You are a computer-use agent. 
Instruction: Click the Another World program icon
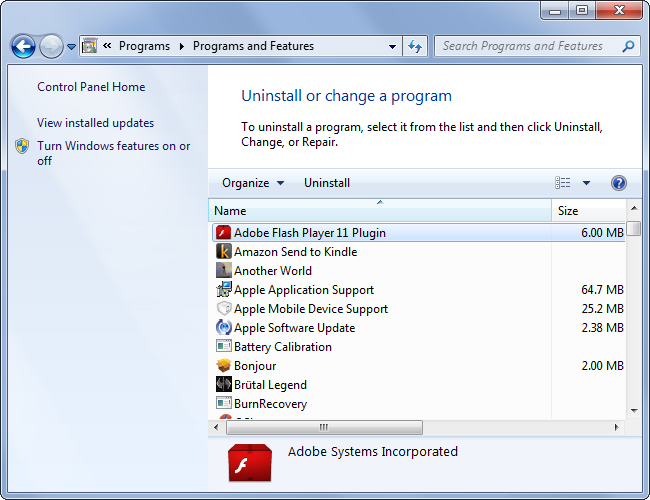tap(224, 271)
